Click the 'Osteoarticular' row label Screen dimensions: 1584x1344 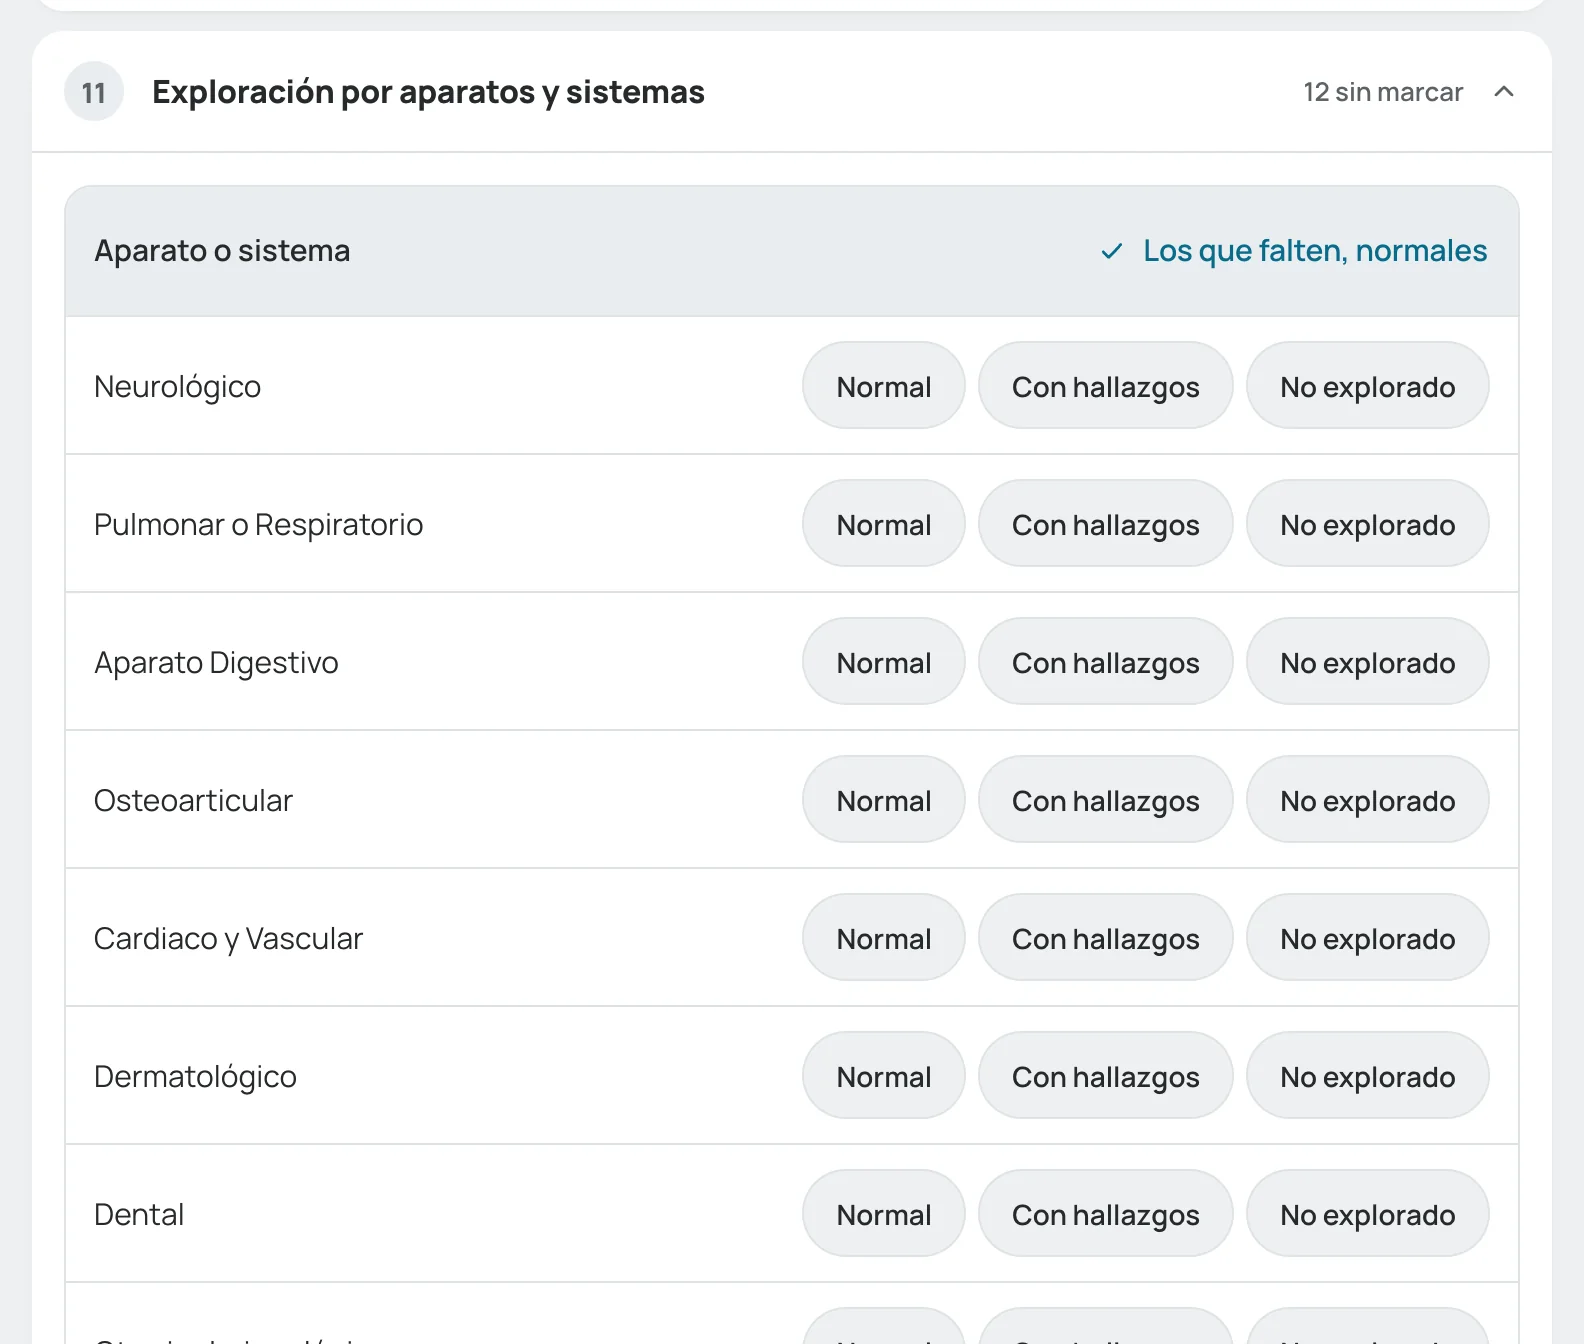pos(193,801)
